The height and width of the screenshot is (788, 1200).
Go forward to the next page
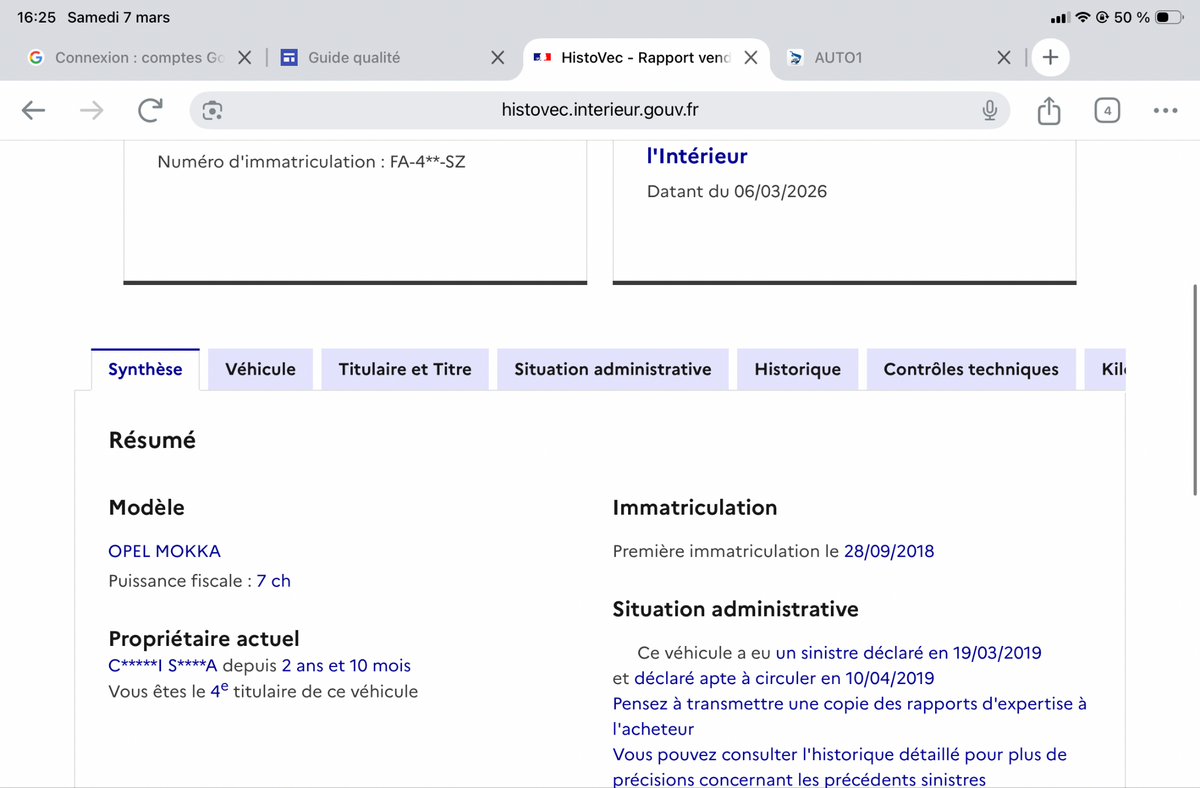[x=92, y=111]
